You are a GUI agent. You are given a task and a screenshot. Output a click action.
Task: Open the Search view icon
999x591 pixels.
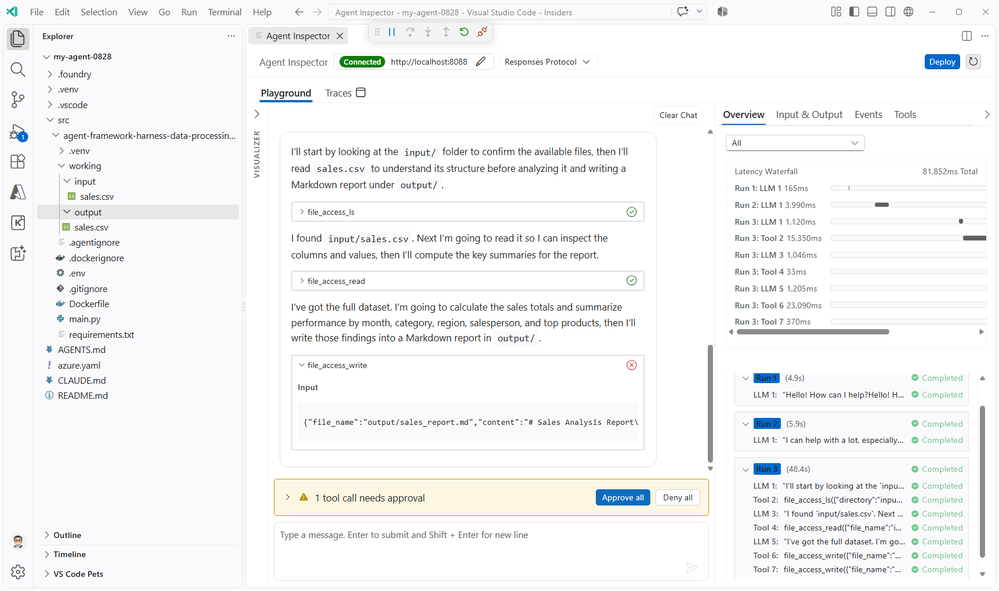18,69
